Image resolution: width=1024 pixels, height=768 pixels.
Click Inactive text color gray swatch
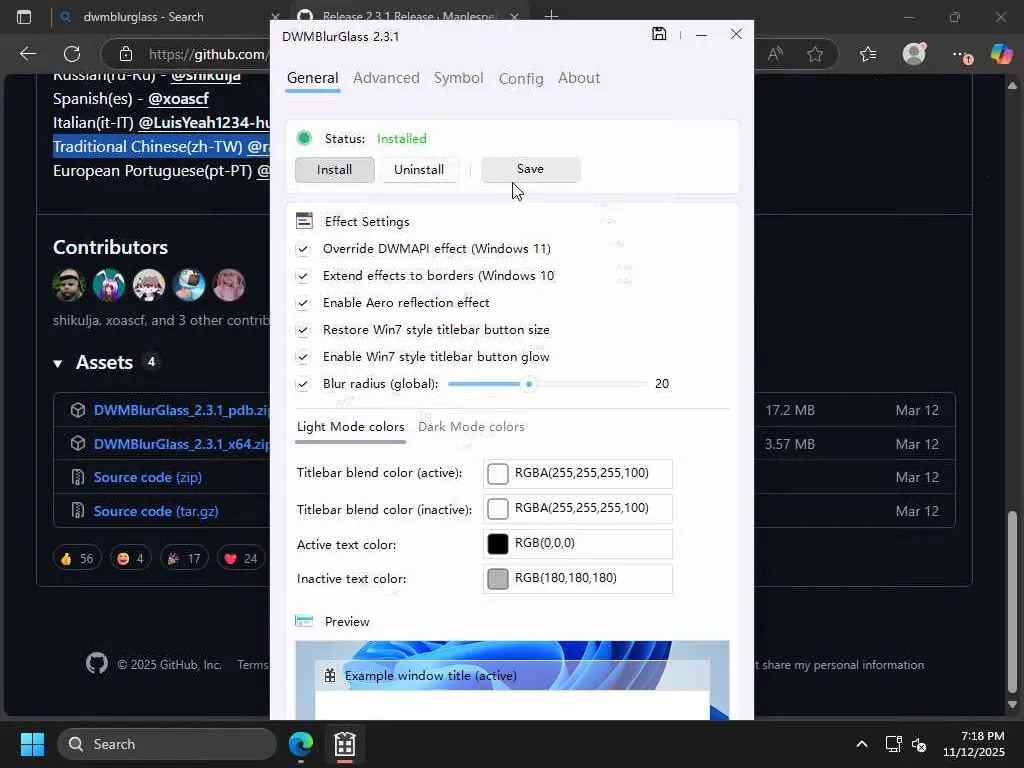tap(498, 579)
